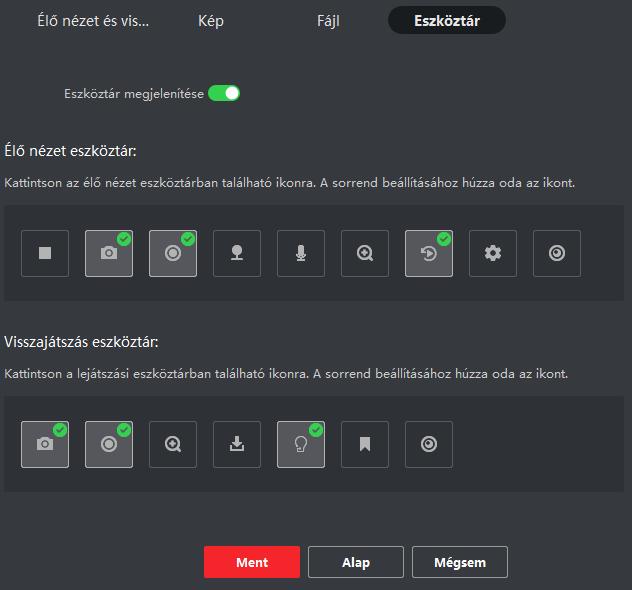Image resolution: width=632 pixels, height=590 pixels.
Task: Save settings with the Ment button
Action: [x=252, y=562]
